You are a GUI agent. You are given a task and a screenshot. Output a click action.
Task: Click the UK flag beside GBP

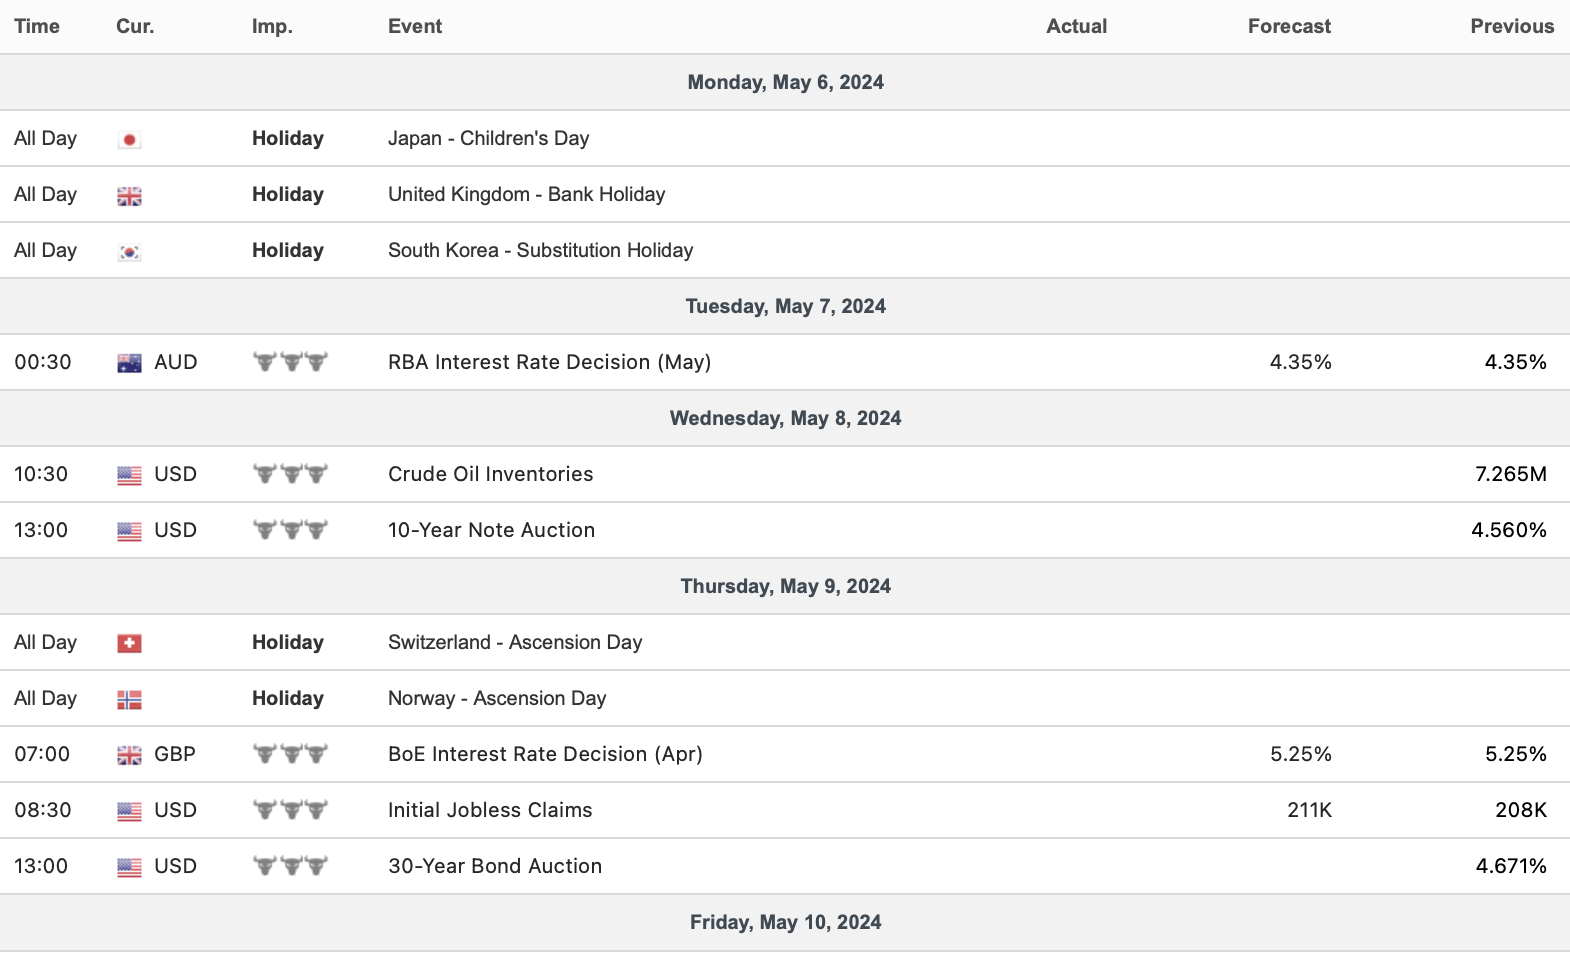coord(129,755)
